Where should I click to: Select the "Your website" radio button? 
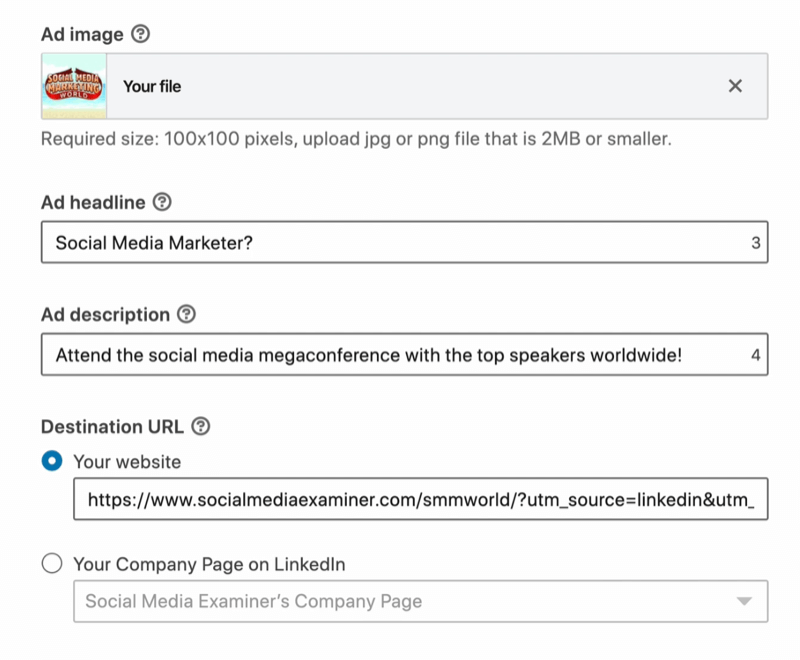click(x=52, y=462)
